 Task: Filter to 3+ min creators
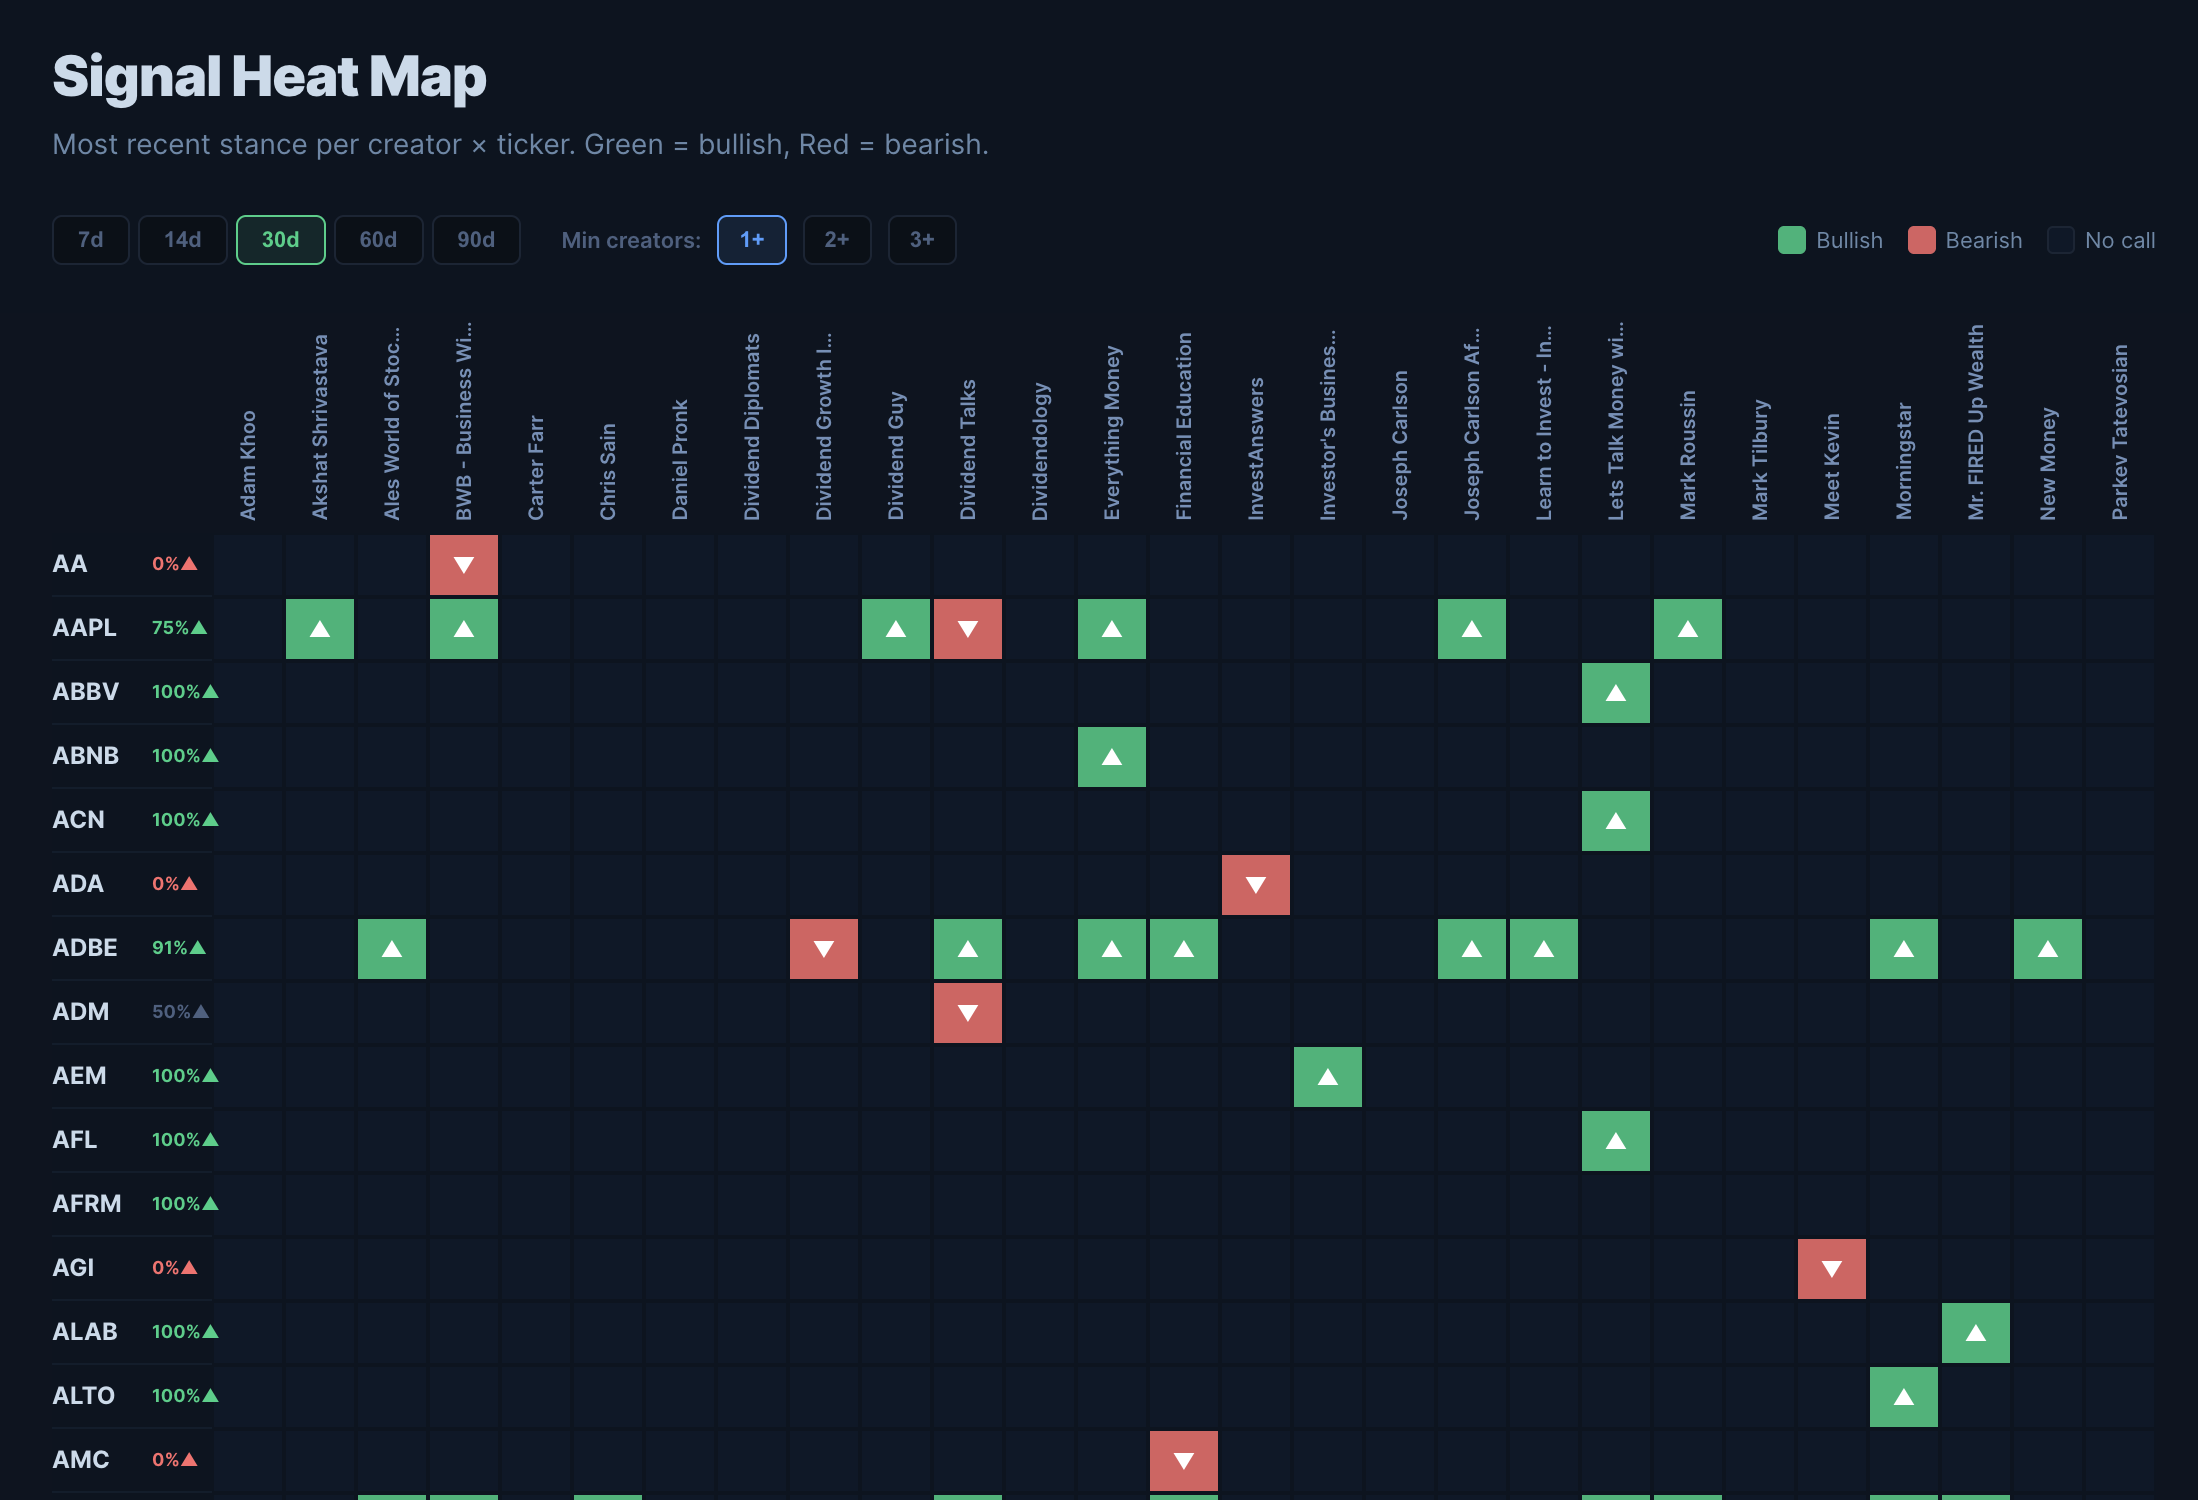922,240
